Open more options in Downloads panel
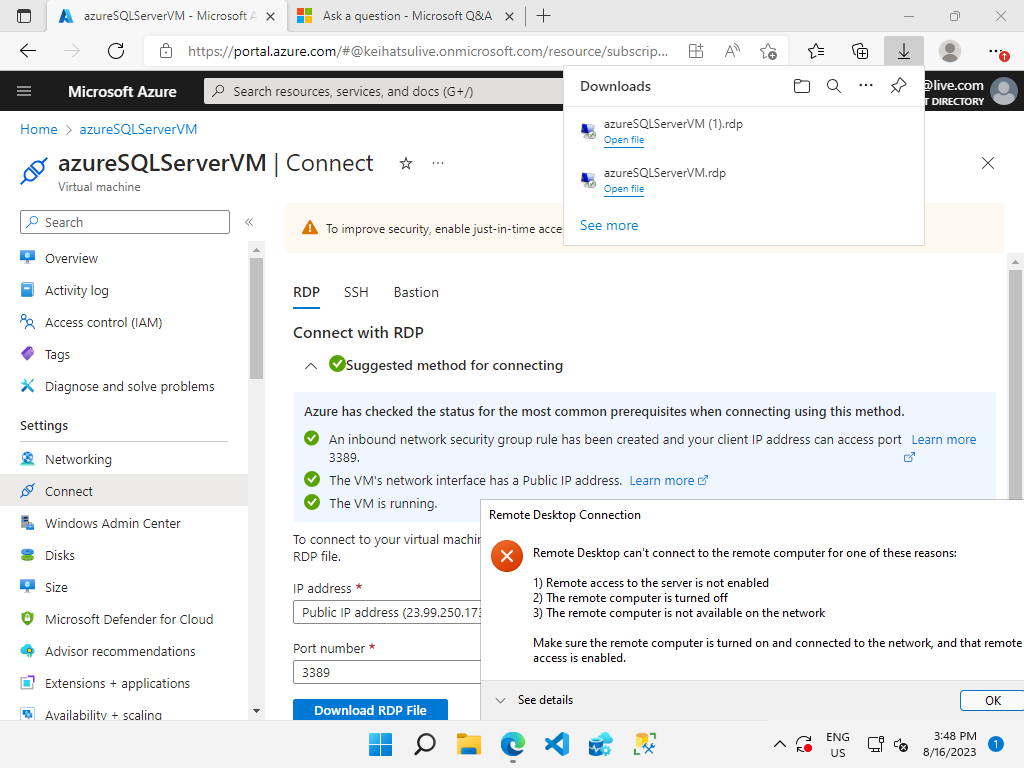1024x768 pixels. 865,86
